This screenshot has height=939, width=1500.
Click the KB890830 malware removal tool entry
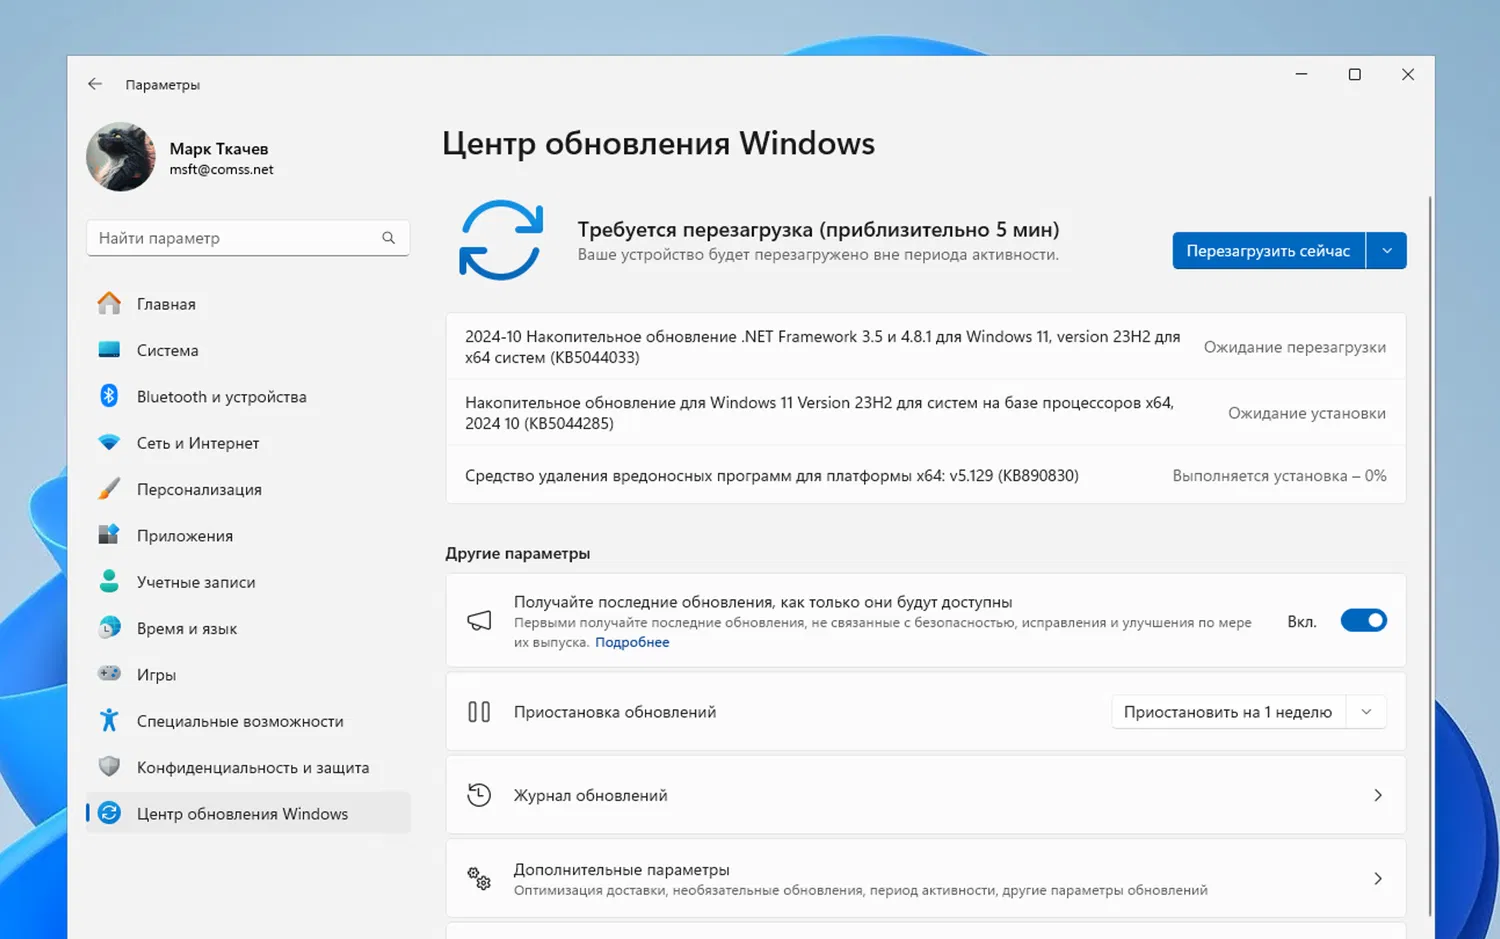[926, 475]
